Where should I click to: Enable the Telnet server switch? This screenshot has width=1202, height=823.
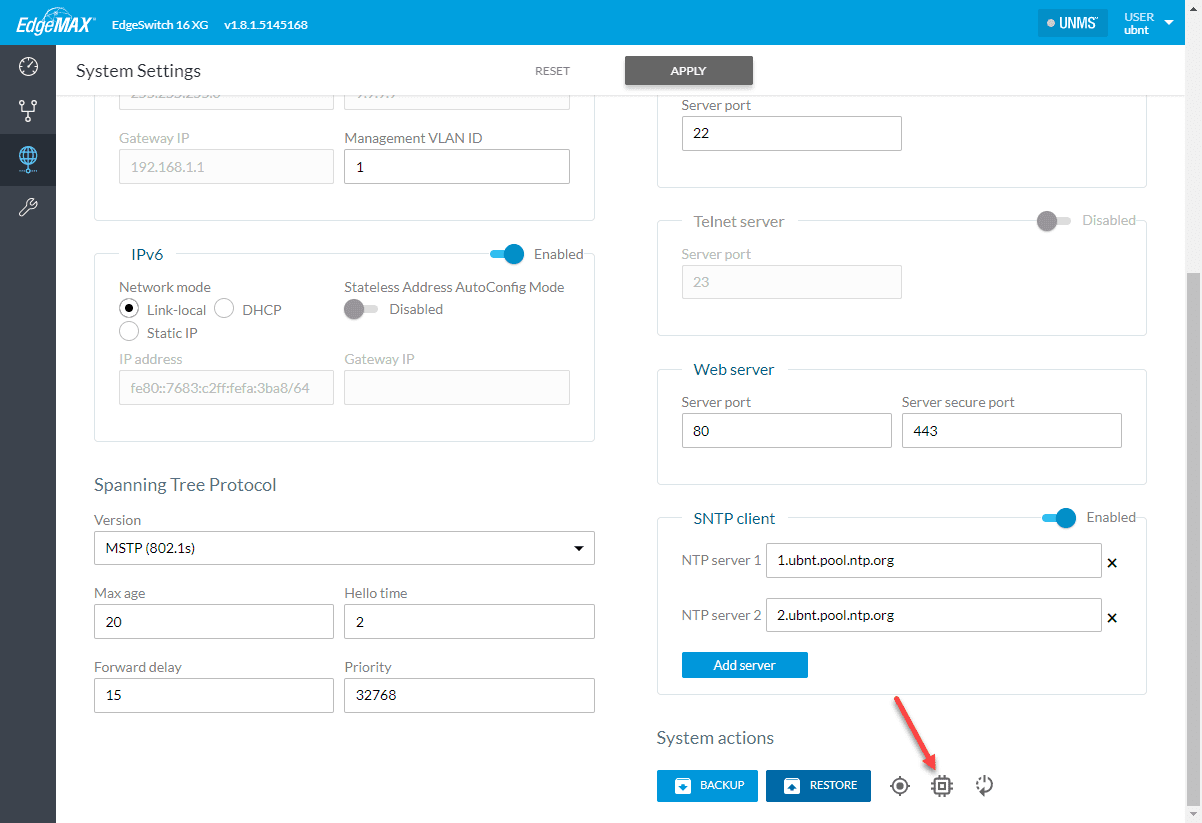[x=1053, y=221]
